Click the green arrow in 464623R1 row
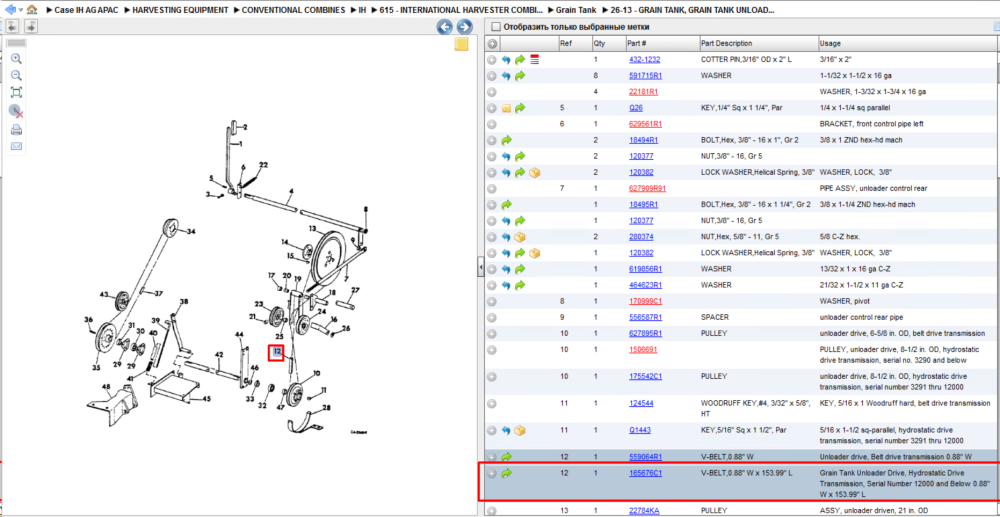 point(520,285)
